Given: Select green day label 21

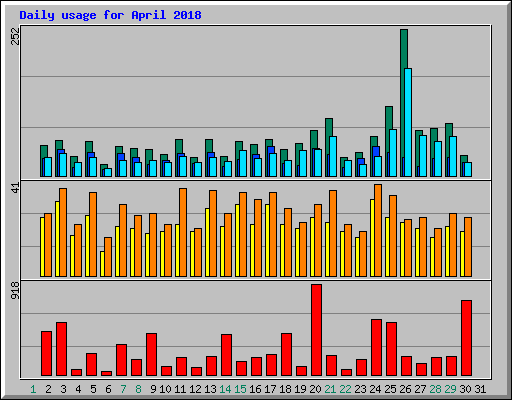Looking at the screenshot, I should [x=330, y=389].
